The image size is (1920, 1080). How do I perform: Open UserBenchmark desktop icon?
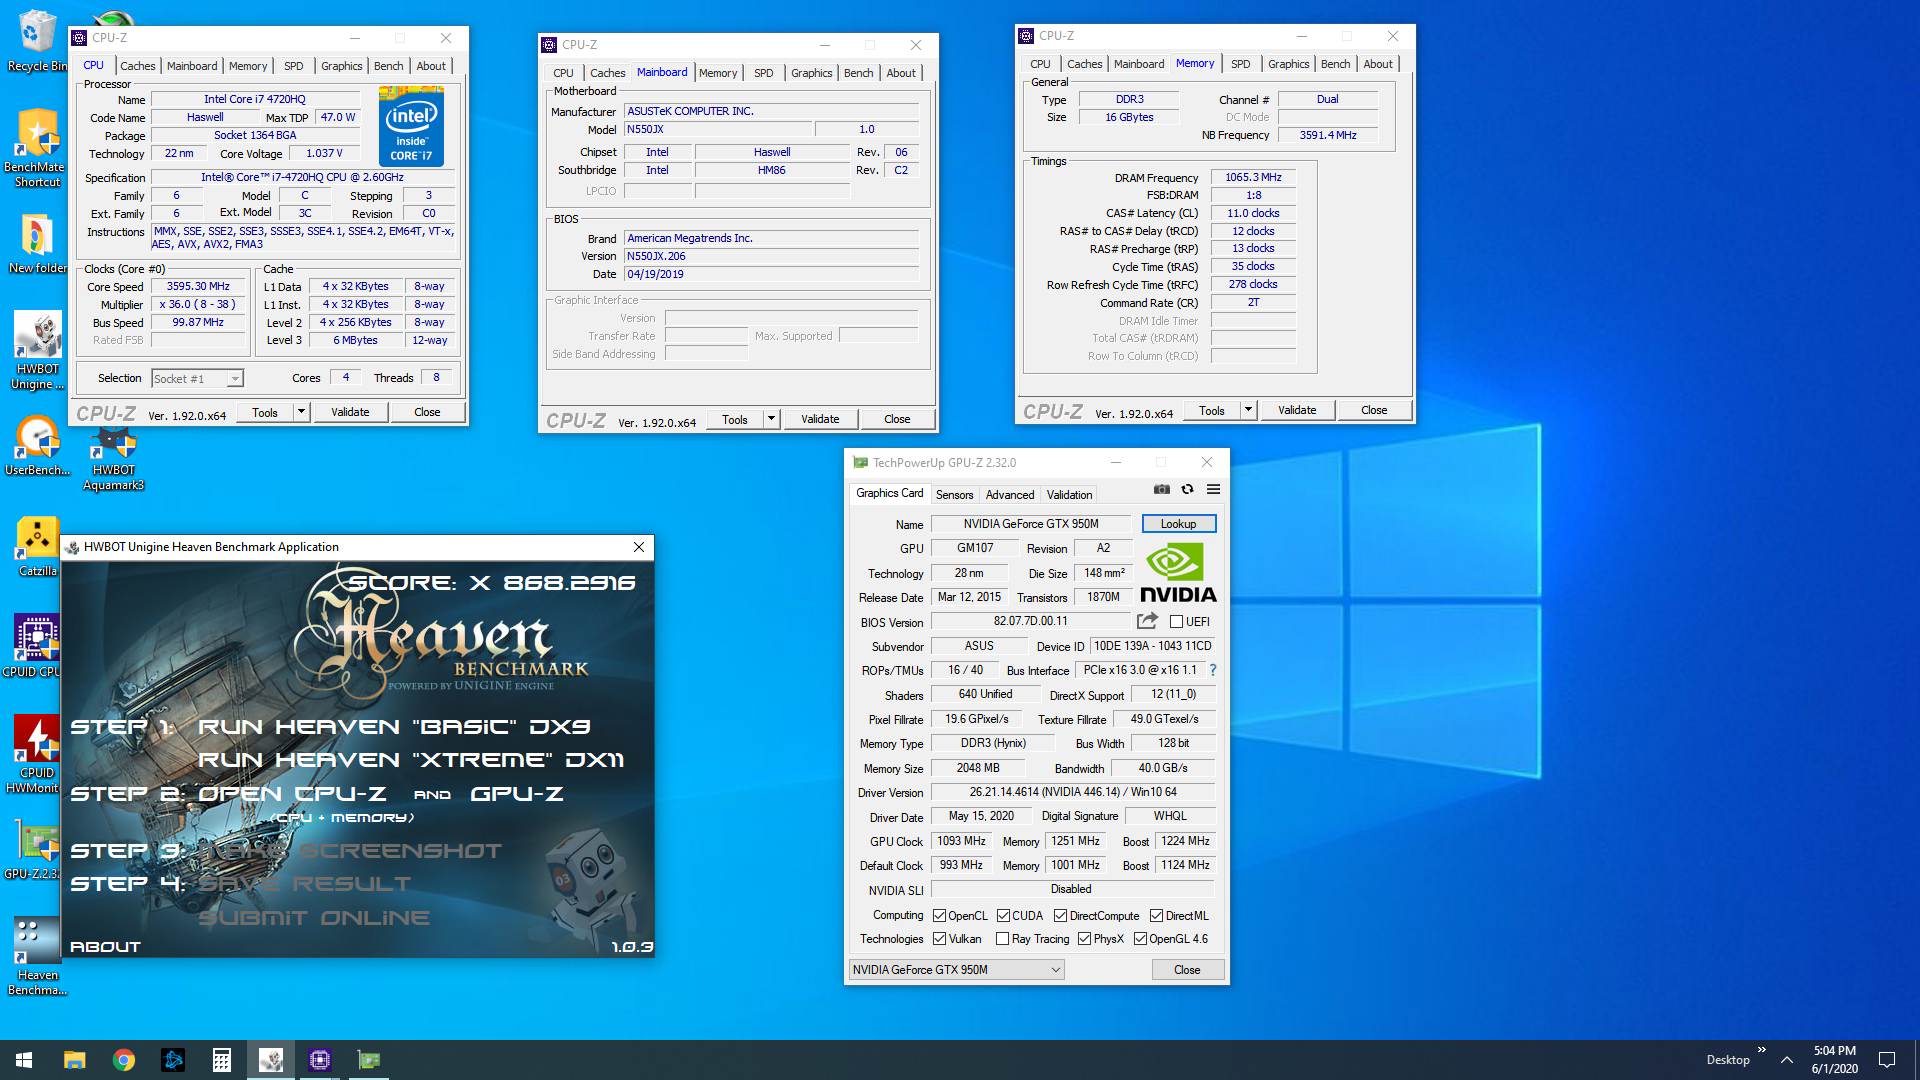pyautogui.click(x=37, y=445)
